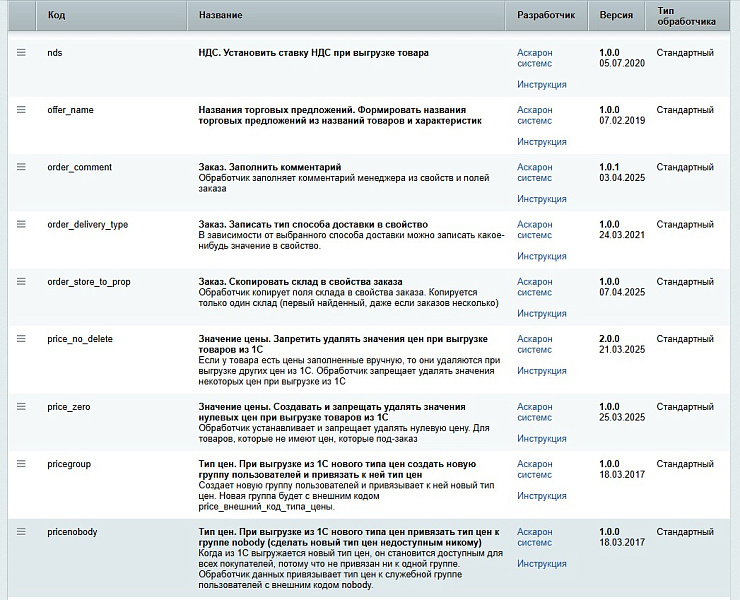The image size is (740, 600).
Task: Open Инструкция link for price_no_delete handler
Action: pos(542,371)
